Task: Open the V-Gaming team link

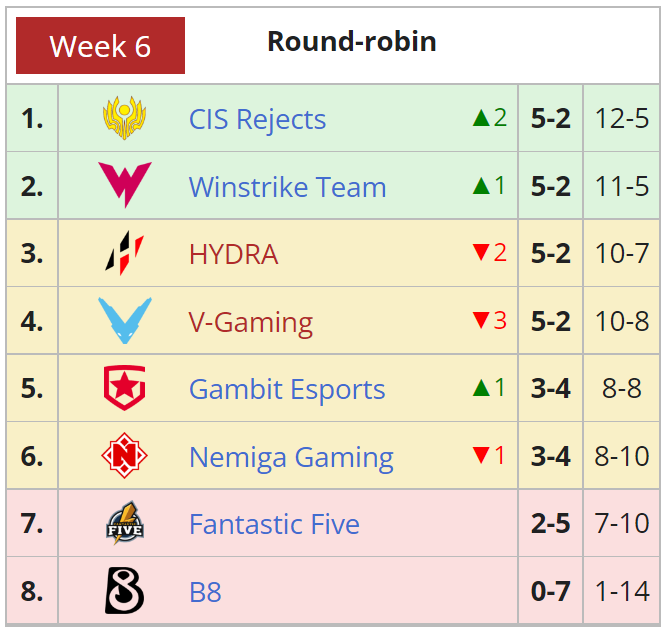Action: point(251,322)
